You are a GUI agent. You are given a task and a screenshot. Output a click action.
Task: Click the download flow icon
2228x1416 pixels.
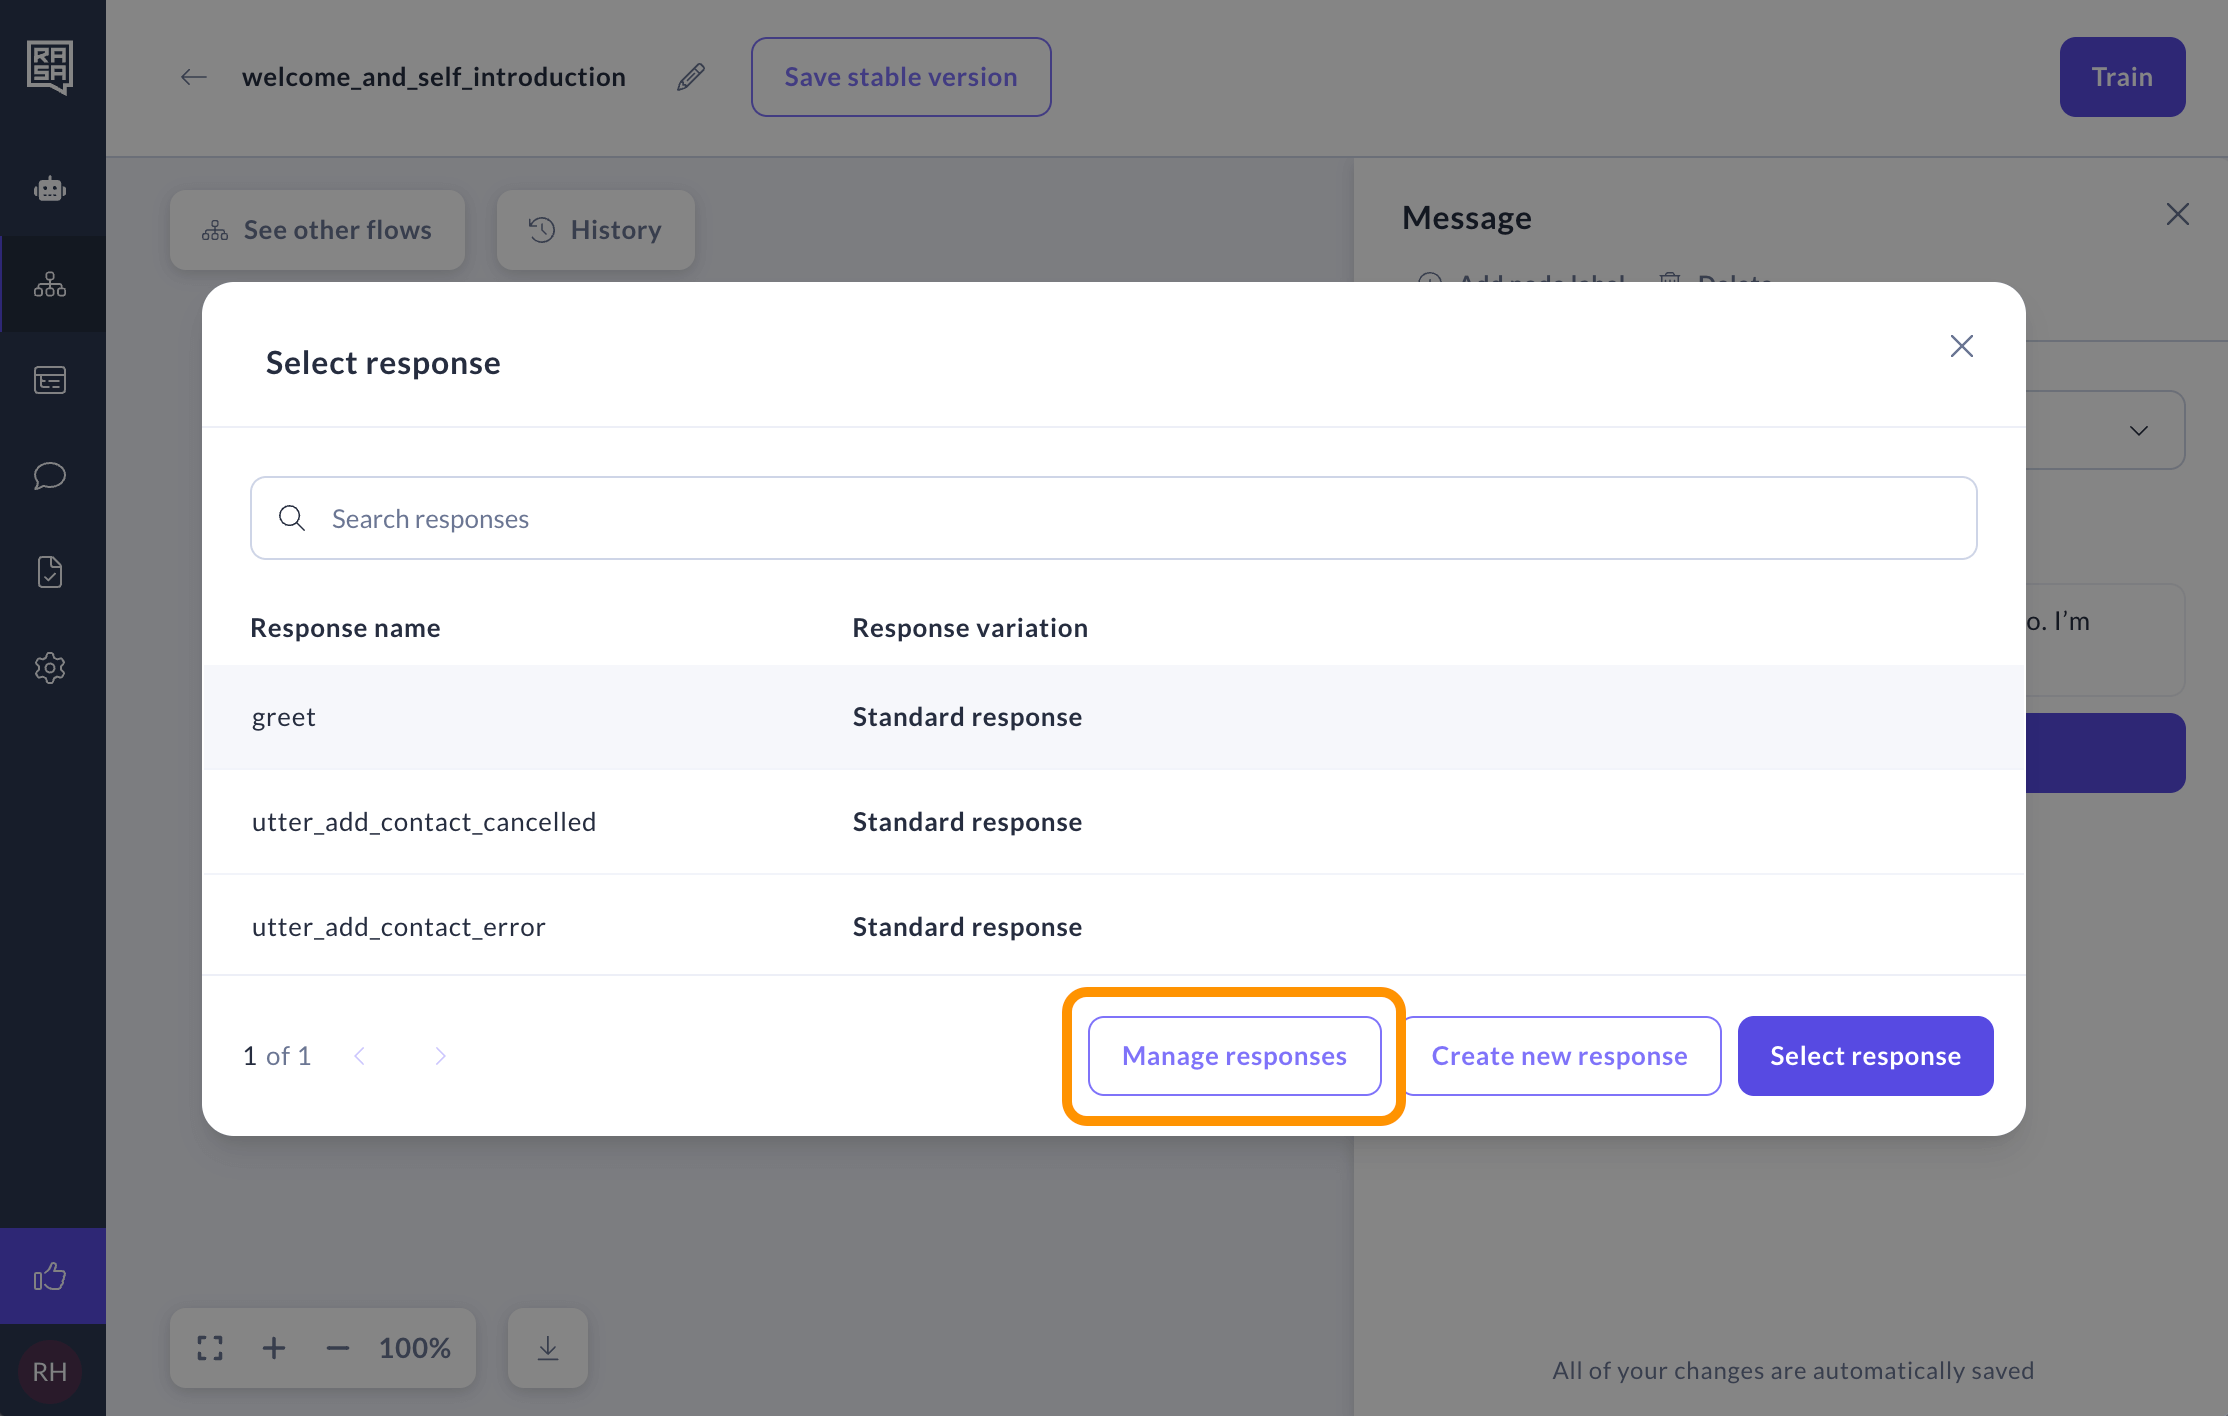(548, 1348)
